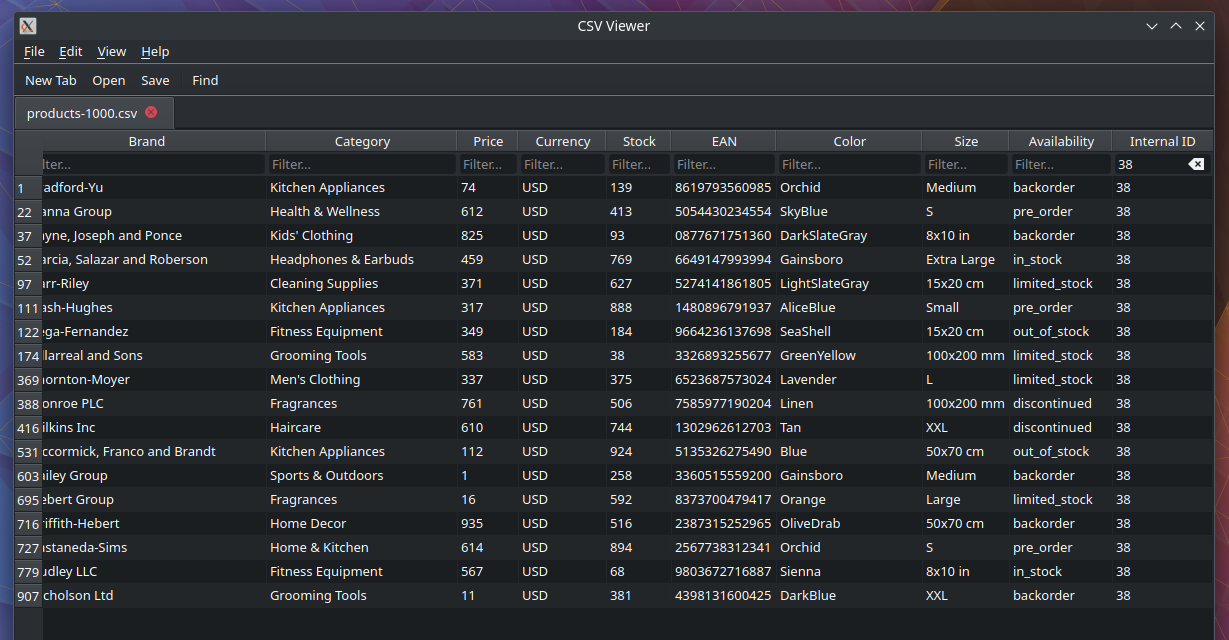
Task: Open the Help menu
Action: [155, 51]
